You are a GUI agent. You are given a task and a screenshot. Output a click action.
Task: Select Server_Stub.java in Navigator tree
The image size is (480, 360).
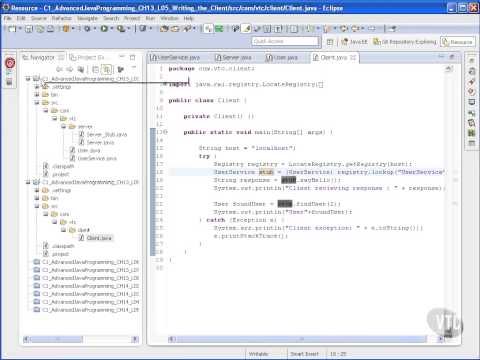tap(103, 135)
